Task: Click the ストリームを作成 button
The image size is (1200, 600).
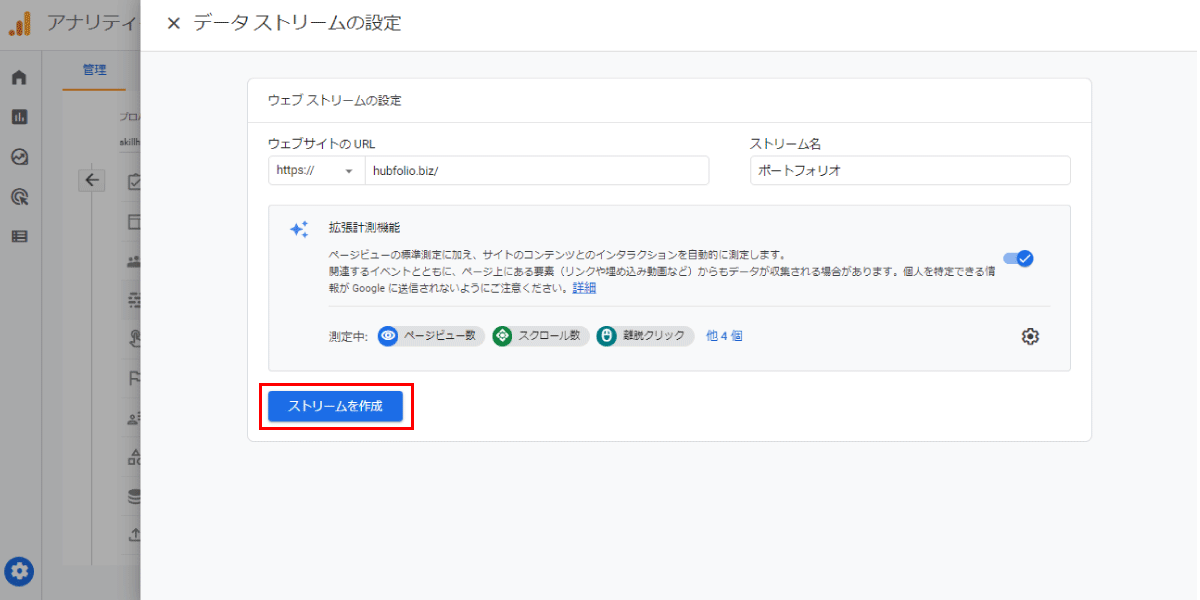Action: [335, 407]
